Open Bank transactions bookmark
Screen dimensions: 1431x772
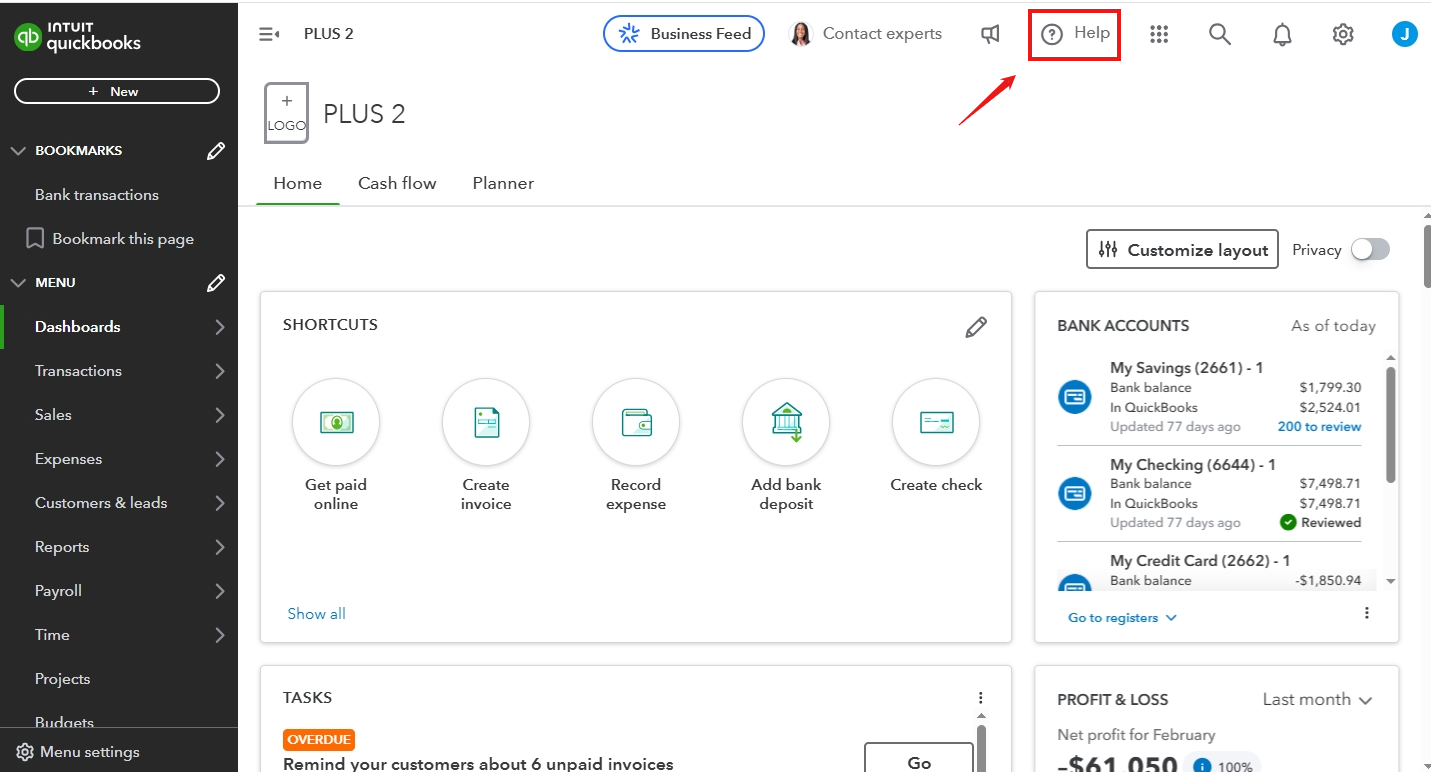(x=97, y=195)
